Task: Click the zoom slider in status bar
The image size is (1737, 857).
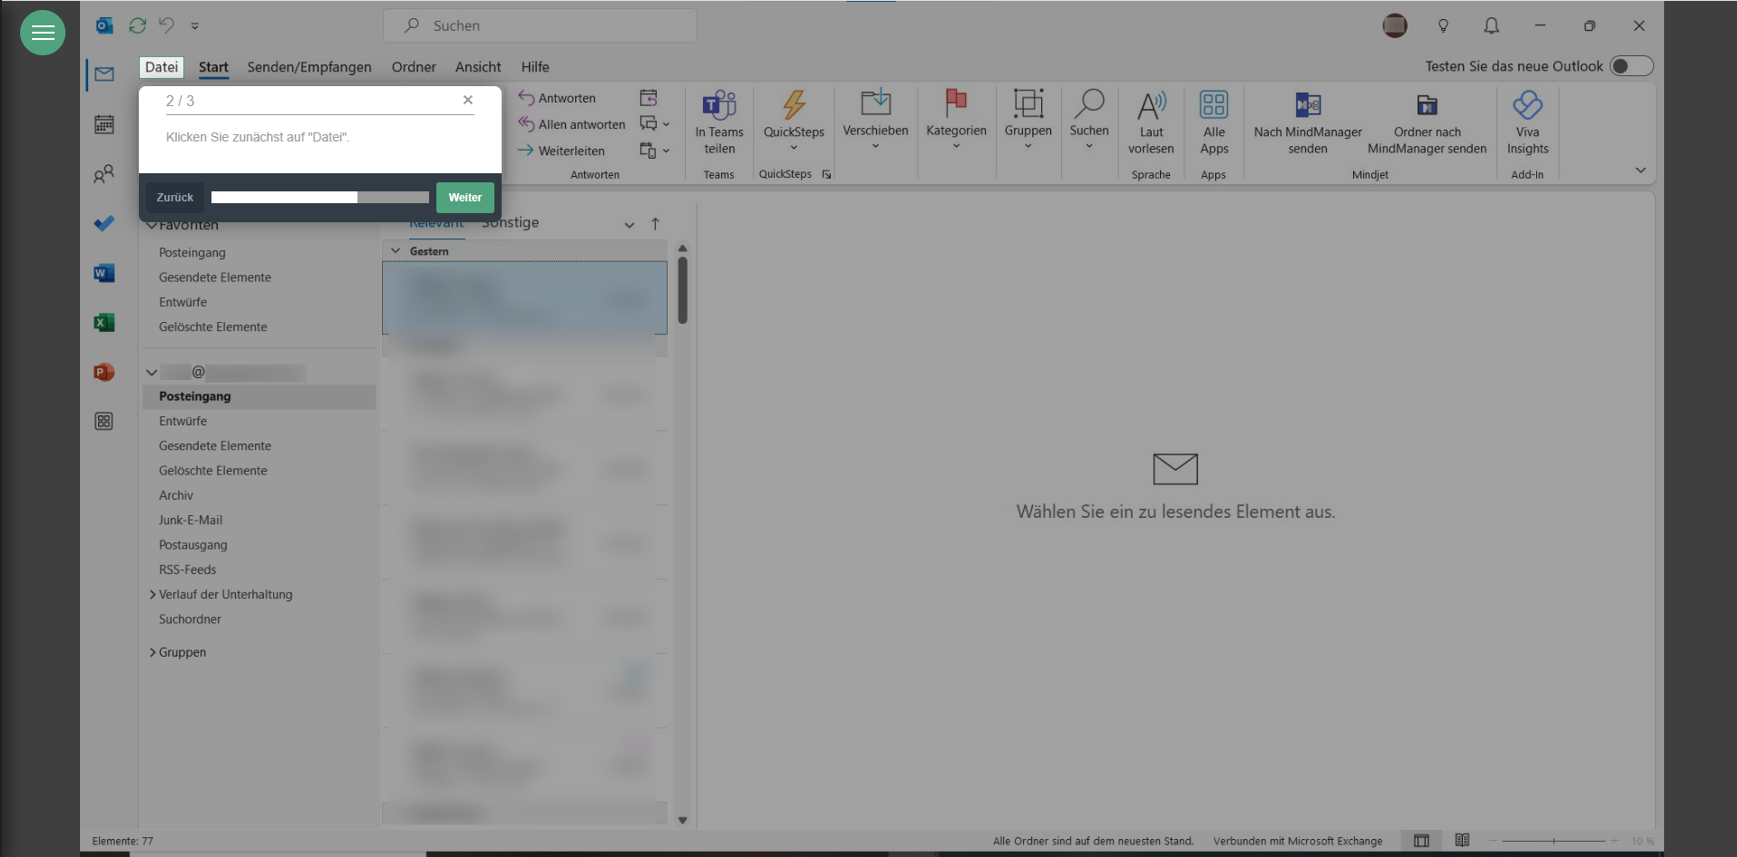Action: (1553, 841)
